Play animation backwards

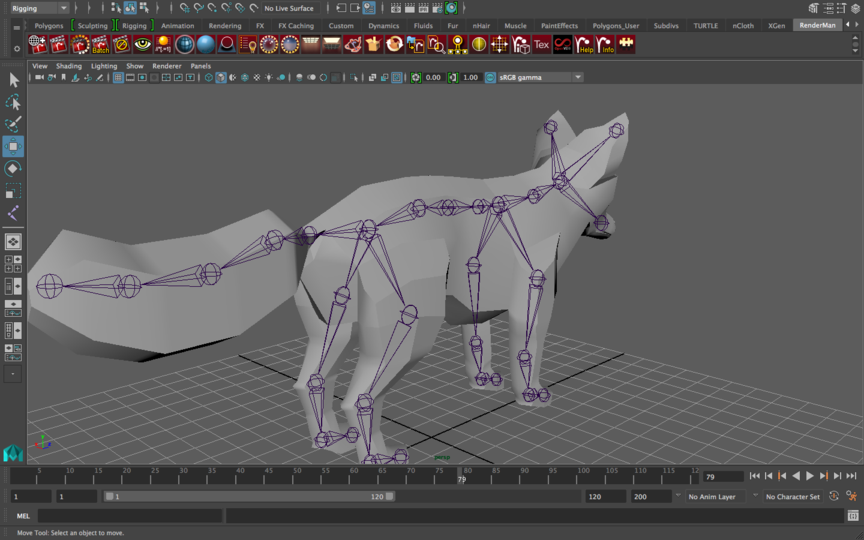pyautogui.click(x=796, y=476)
